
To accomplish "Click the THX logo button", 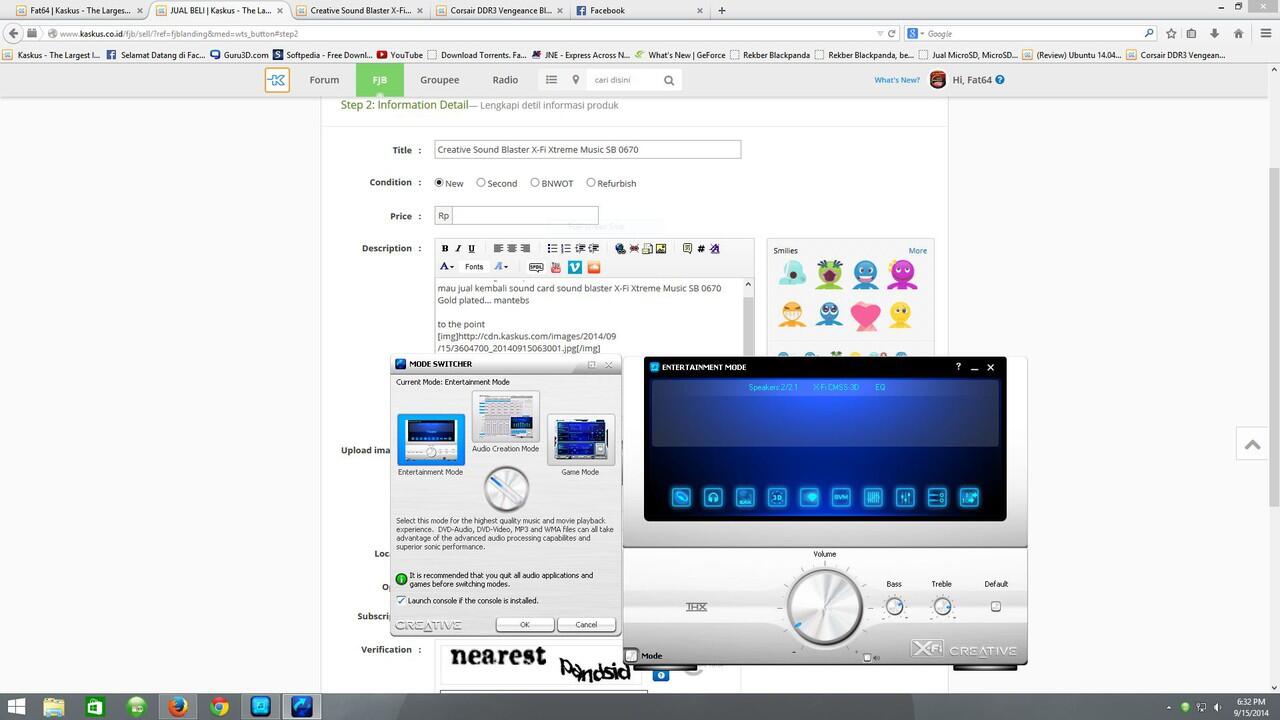I will coord(696,607).
